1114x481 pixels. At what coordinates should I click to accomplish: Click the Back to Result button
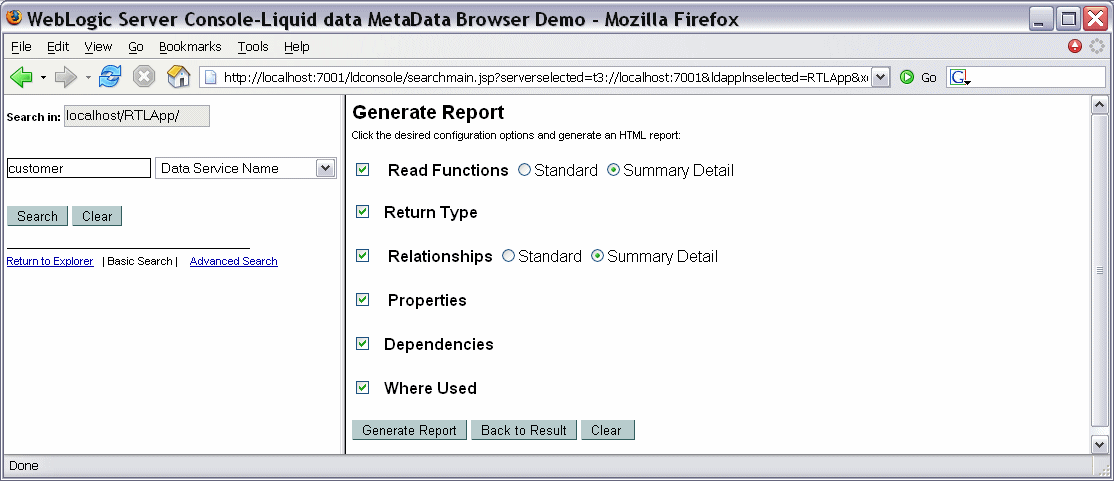(x=524, y=430)
